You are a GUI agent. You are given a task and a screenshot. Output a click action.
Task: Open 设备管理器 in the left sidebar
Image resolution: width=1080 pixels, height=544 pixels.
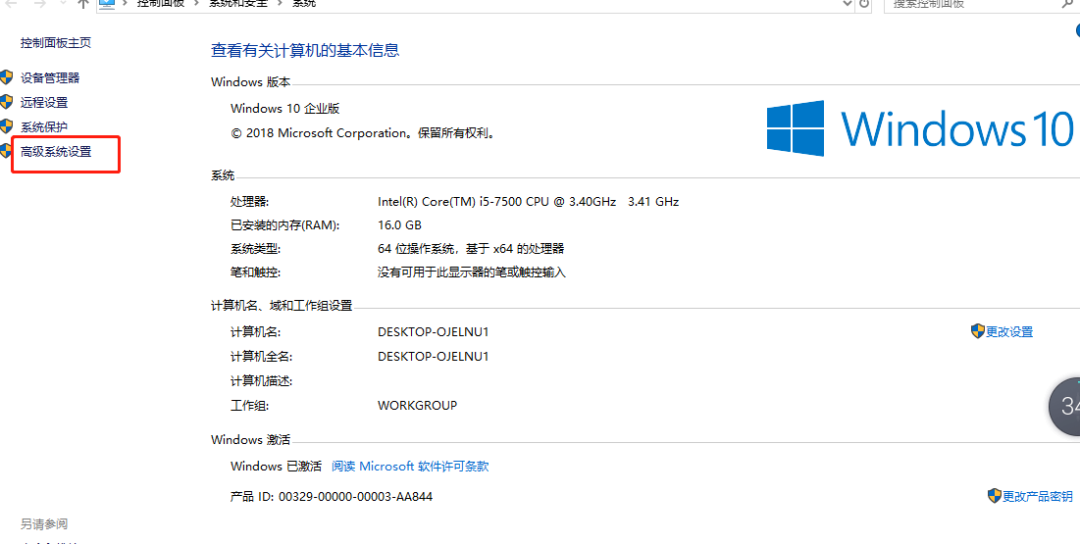[50, 79]
